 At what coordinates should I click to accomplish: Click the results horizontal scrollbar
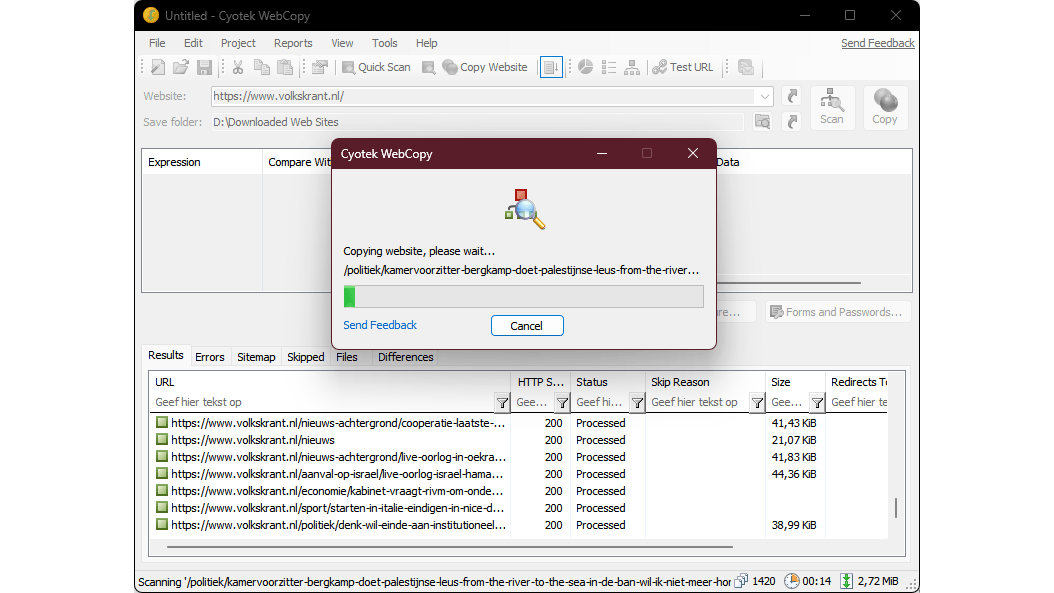pos(450,547)
